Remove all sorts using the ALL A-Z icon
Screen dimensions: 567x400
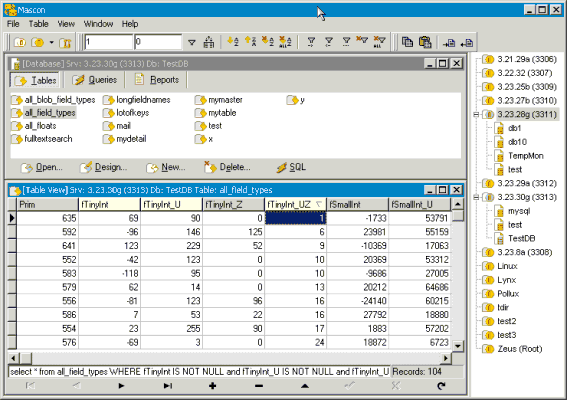point(285,42)
